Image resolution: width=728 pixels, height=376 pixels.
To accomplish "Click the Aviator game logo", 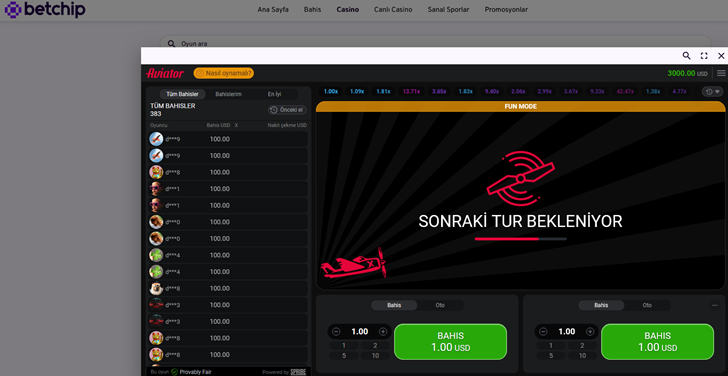I will [x=165, y=73].
